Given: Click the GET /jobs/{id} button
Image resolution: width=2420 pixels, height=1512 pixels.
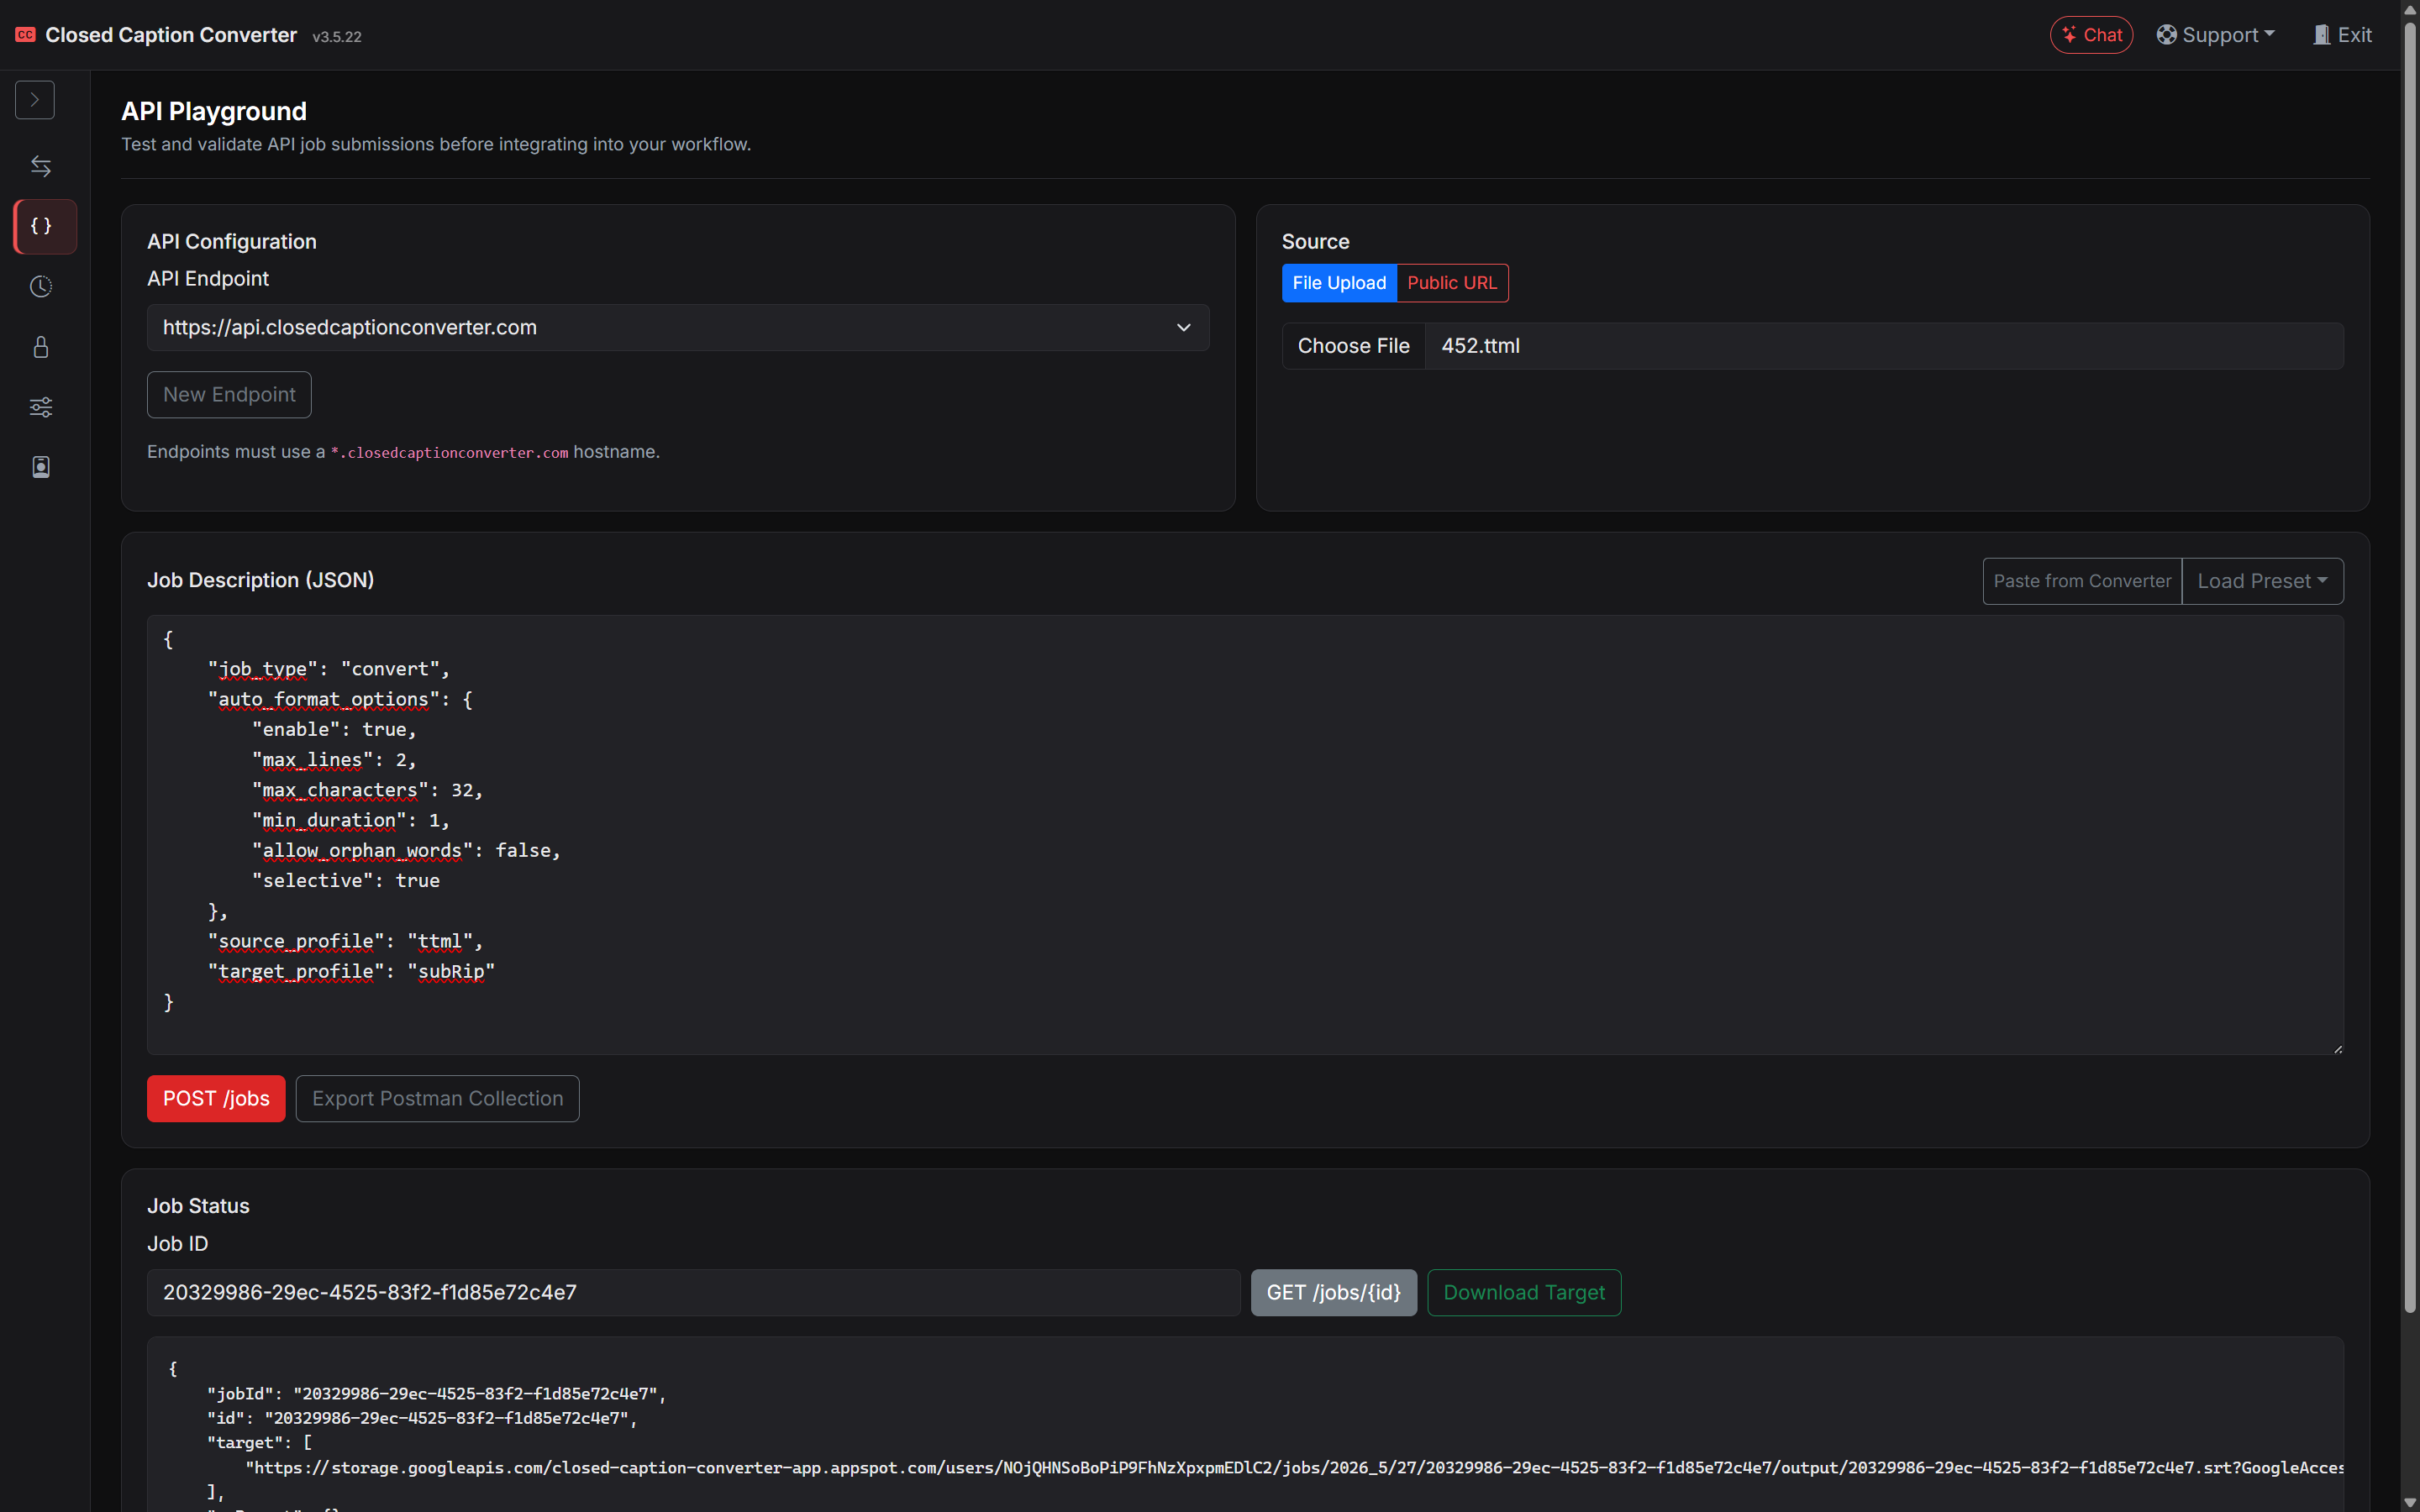Looking at the screenshot, I should coord(1333,1293).
